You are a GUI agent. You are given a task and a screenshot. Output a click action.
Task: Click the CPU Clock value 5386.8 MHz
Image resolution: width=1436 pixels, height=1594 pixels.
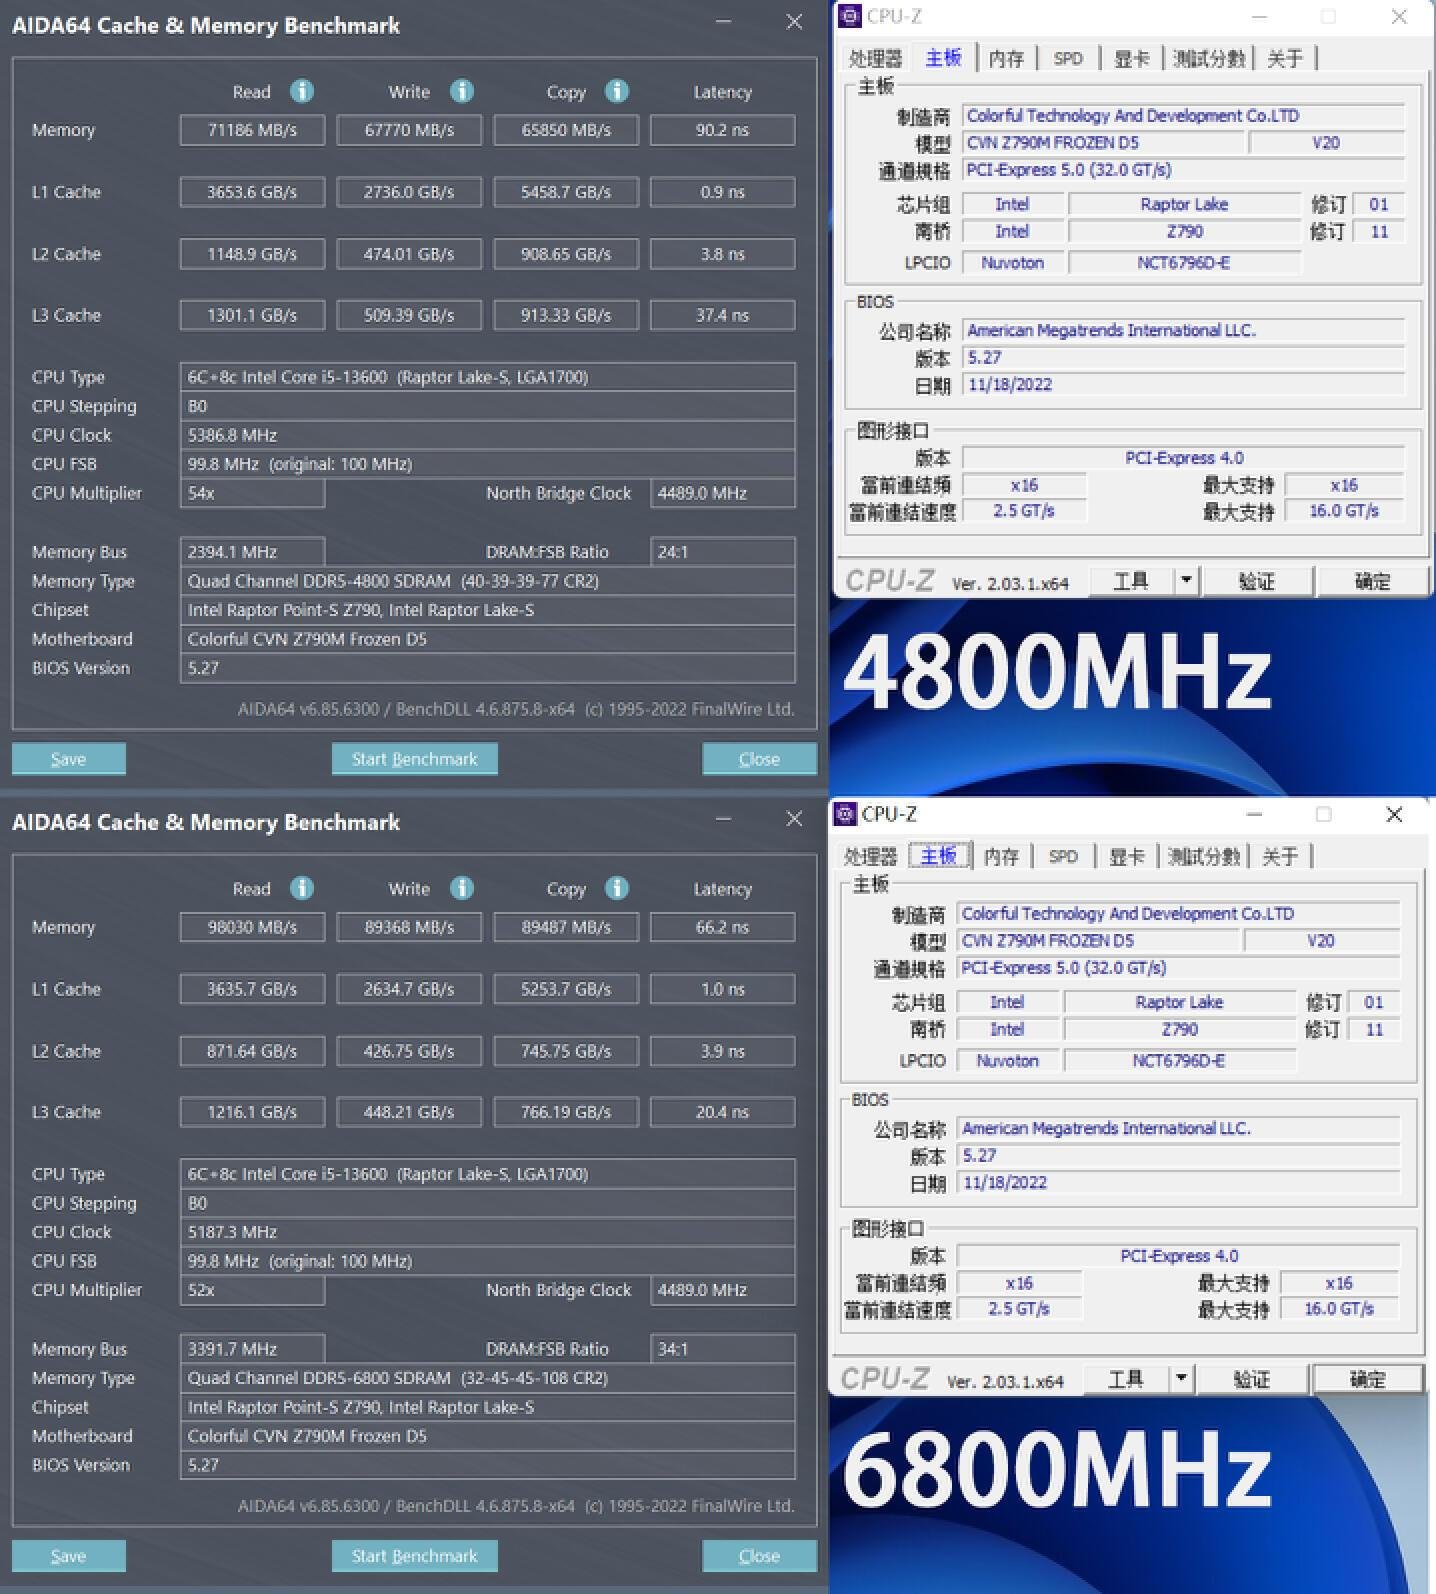click(x=488, y=435)
